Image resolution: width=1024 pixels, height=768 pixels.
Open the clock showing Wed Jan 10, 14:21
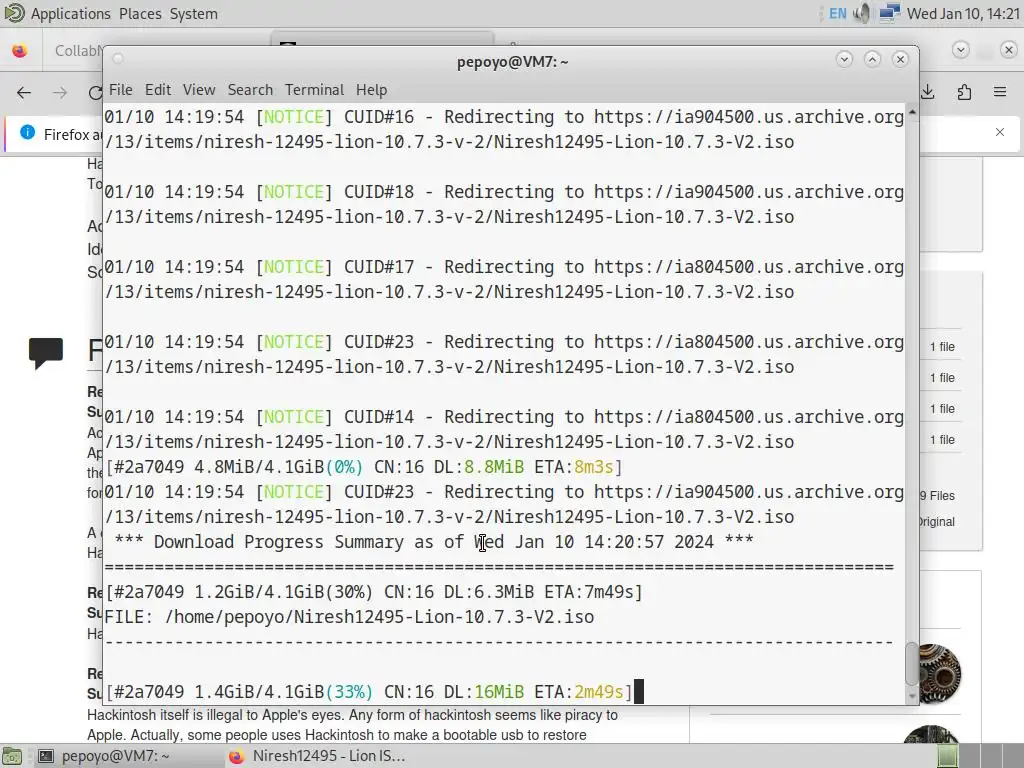[x=963, y=14]
